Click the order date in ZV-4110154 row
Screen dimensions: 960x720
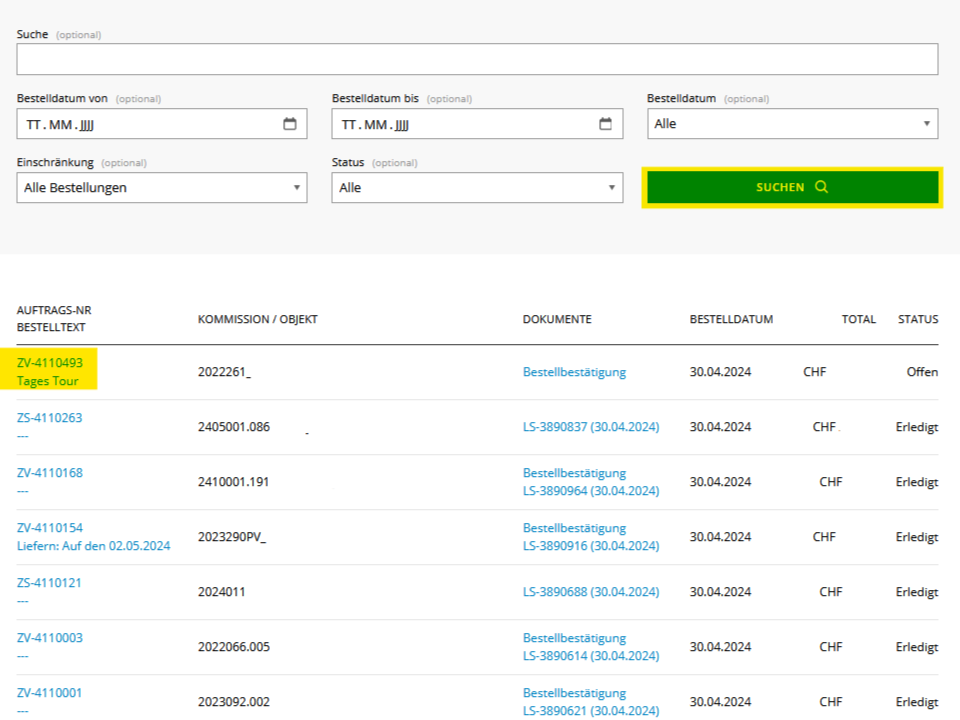720,537
